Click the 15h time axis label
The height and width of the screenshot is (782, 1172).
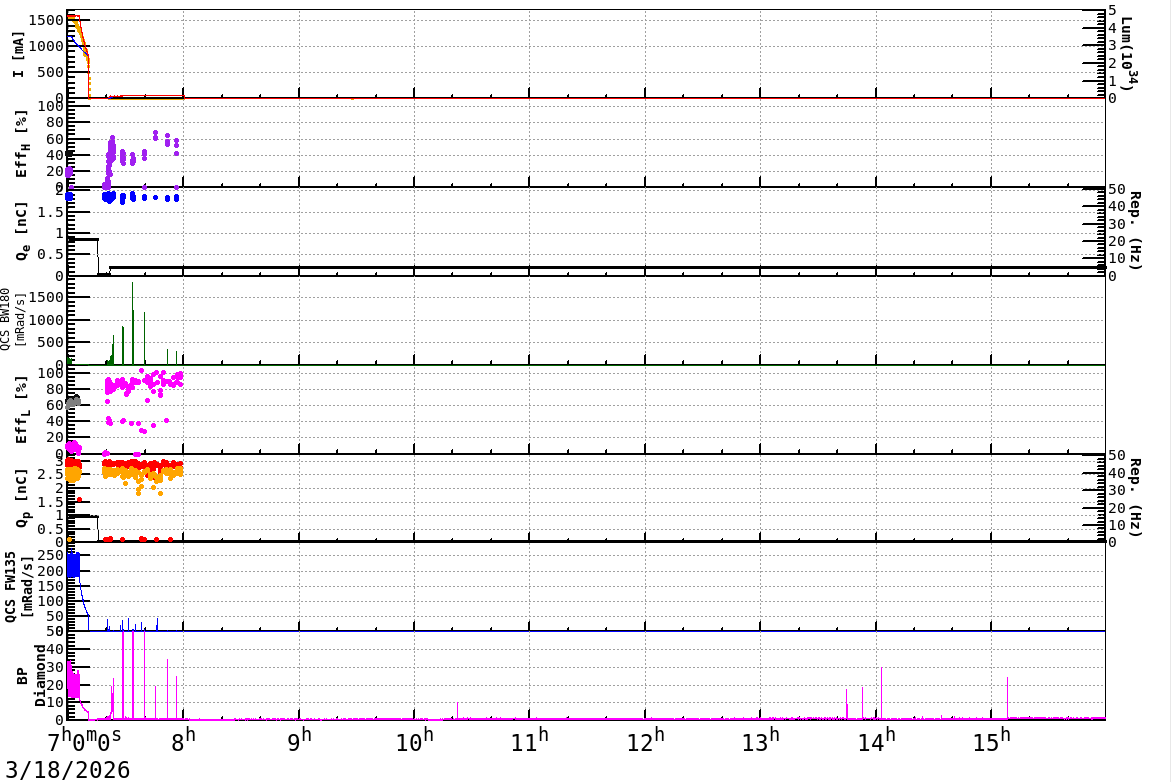pos(992,739)
